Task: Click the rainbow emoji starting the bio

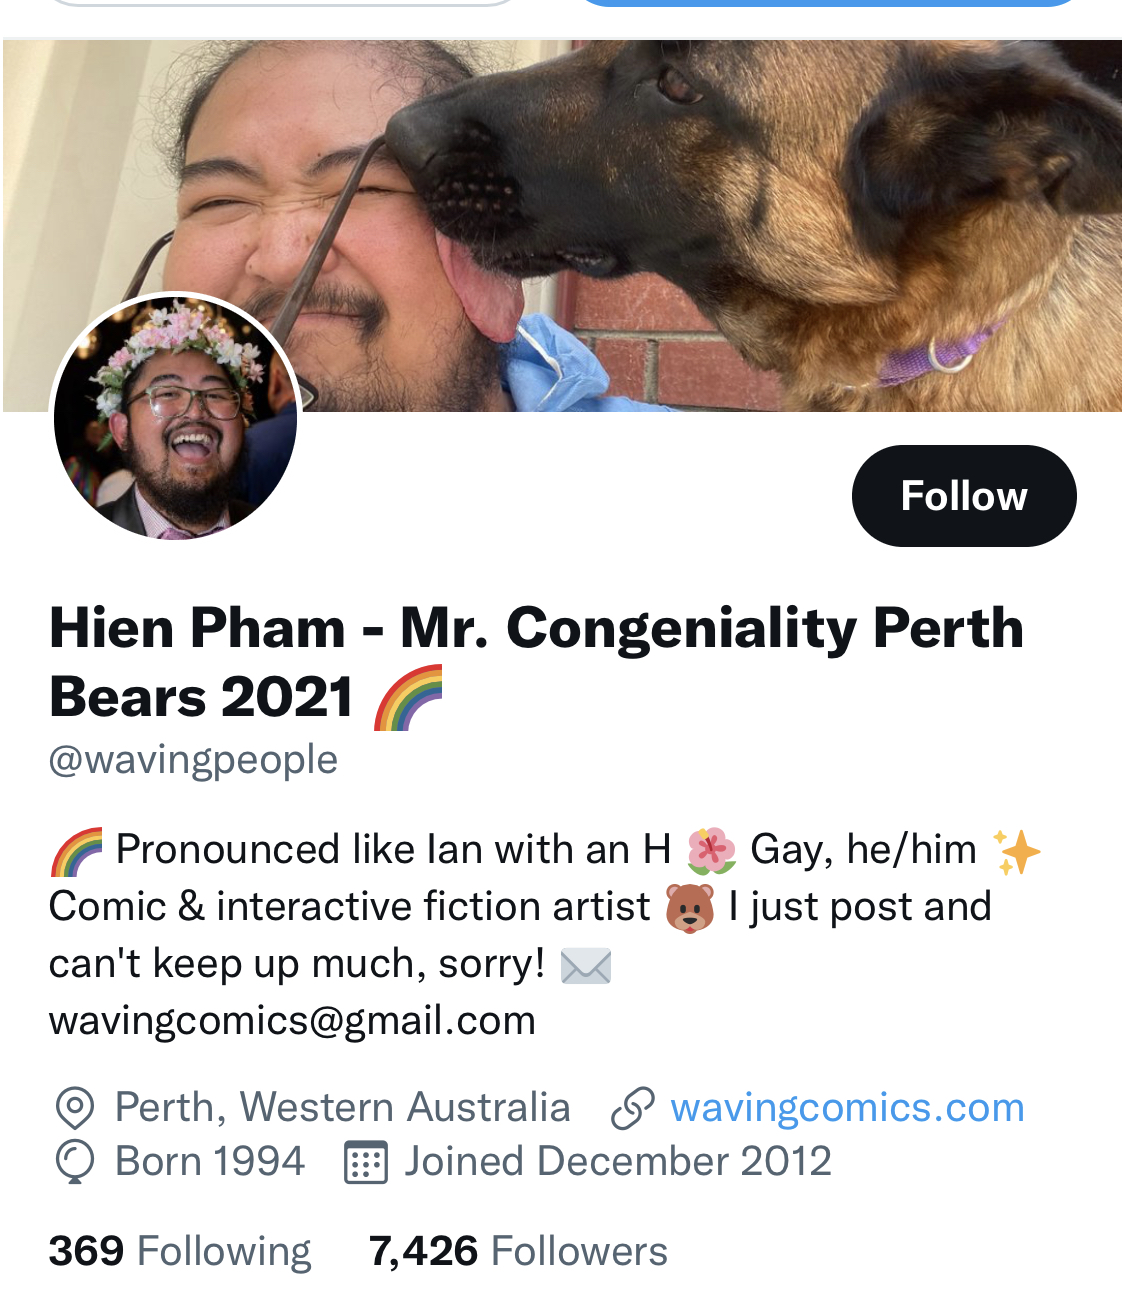Action: pos(77,852)
